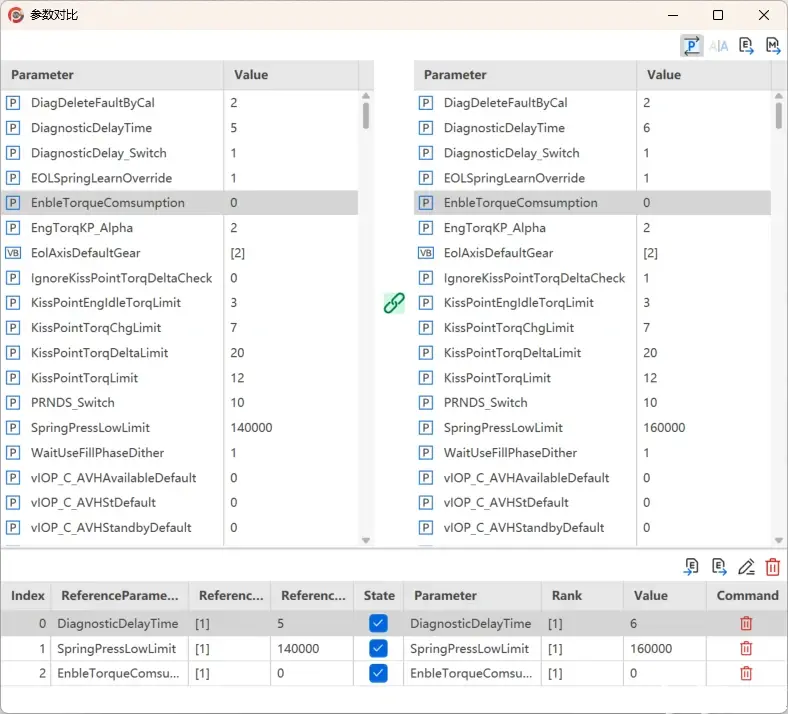Select right DiagDeleteFaultByCal row
Image resolution: width=788 pixels, height=714 pixels.
pyautogui.click(x=593, y=103)
